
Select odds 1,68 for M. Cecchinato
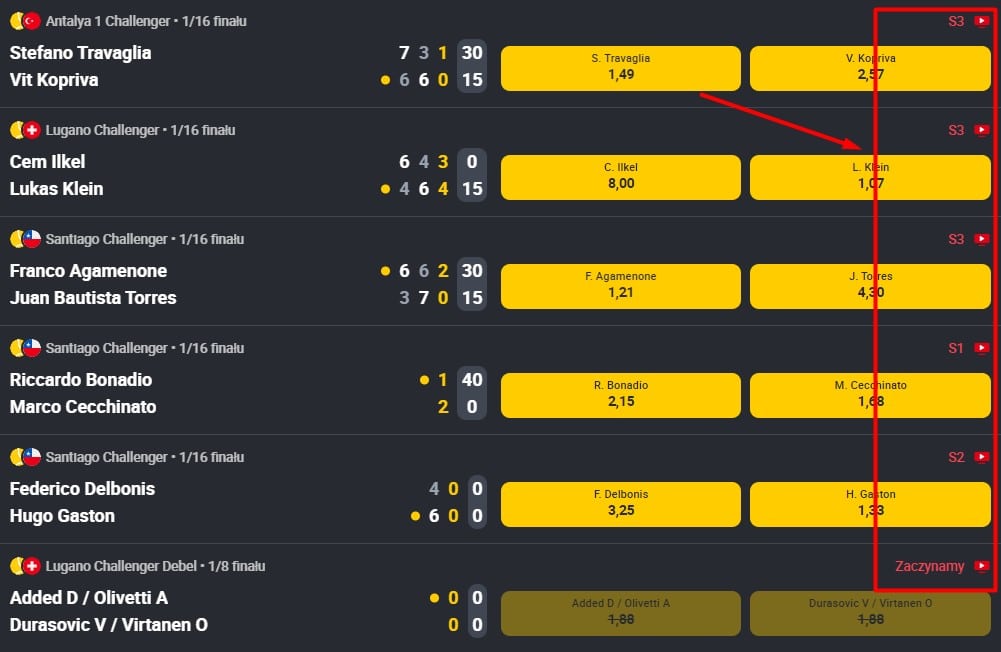point(870,394)
